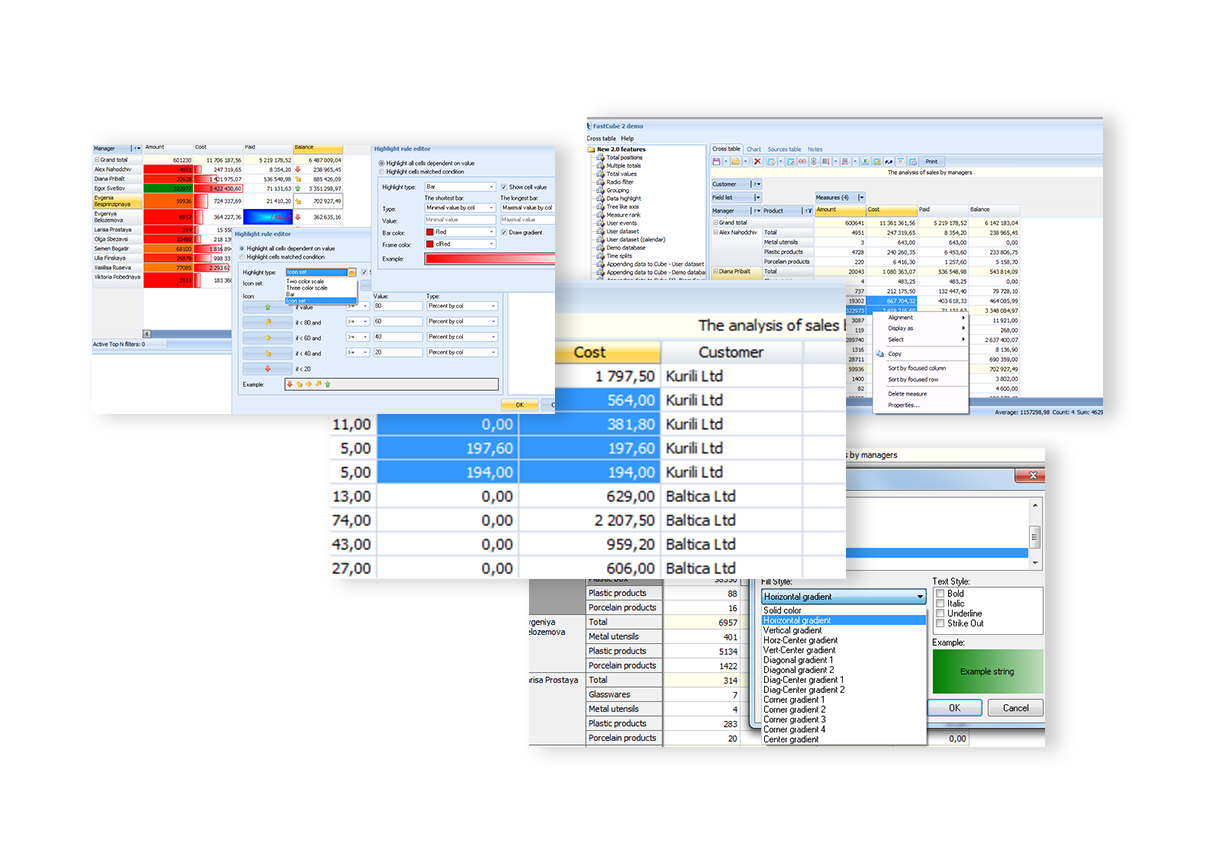Viewport: 1216px width, 844px height.
Task: Expand the Measures (4) dropdown
Action: (x=861, y=198)
